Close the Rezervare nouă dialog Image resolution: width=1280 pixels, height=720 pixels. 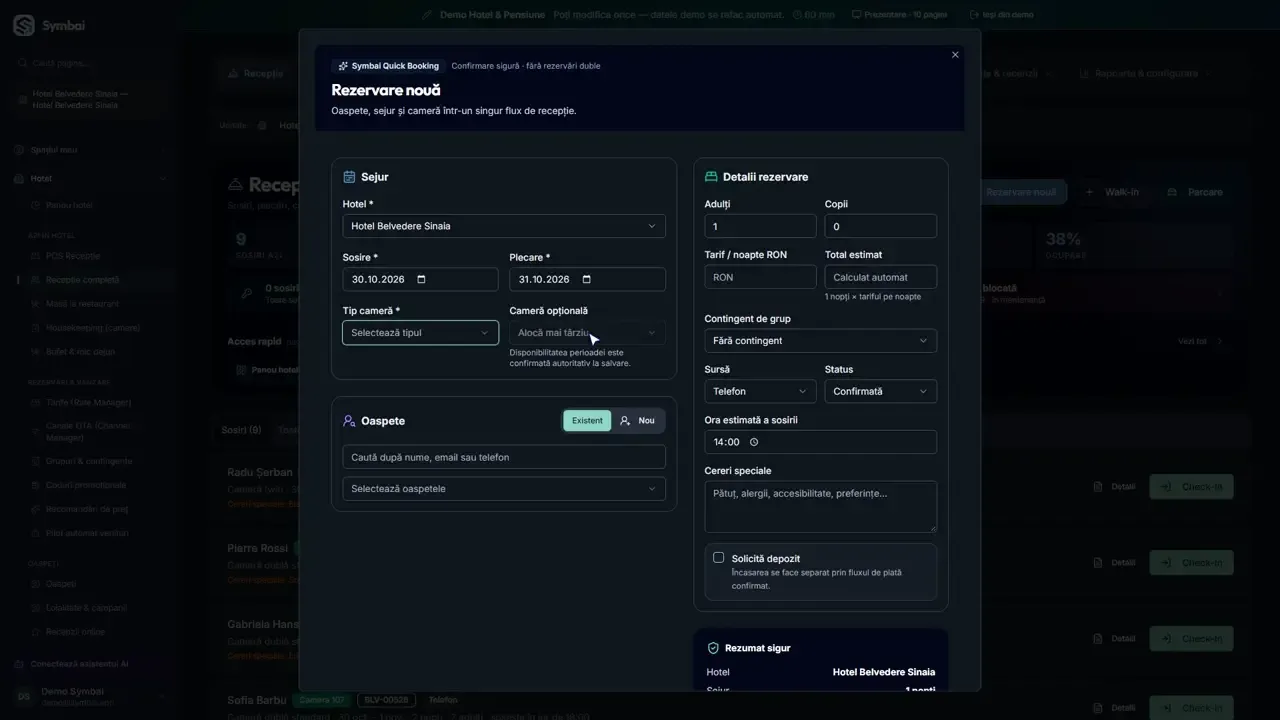coord(955,55)
